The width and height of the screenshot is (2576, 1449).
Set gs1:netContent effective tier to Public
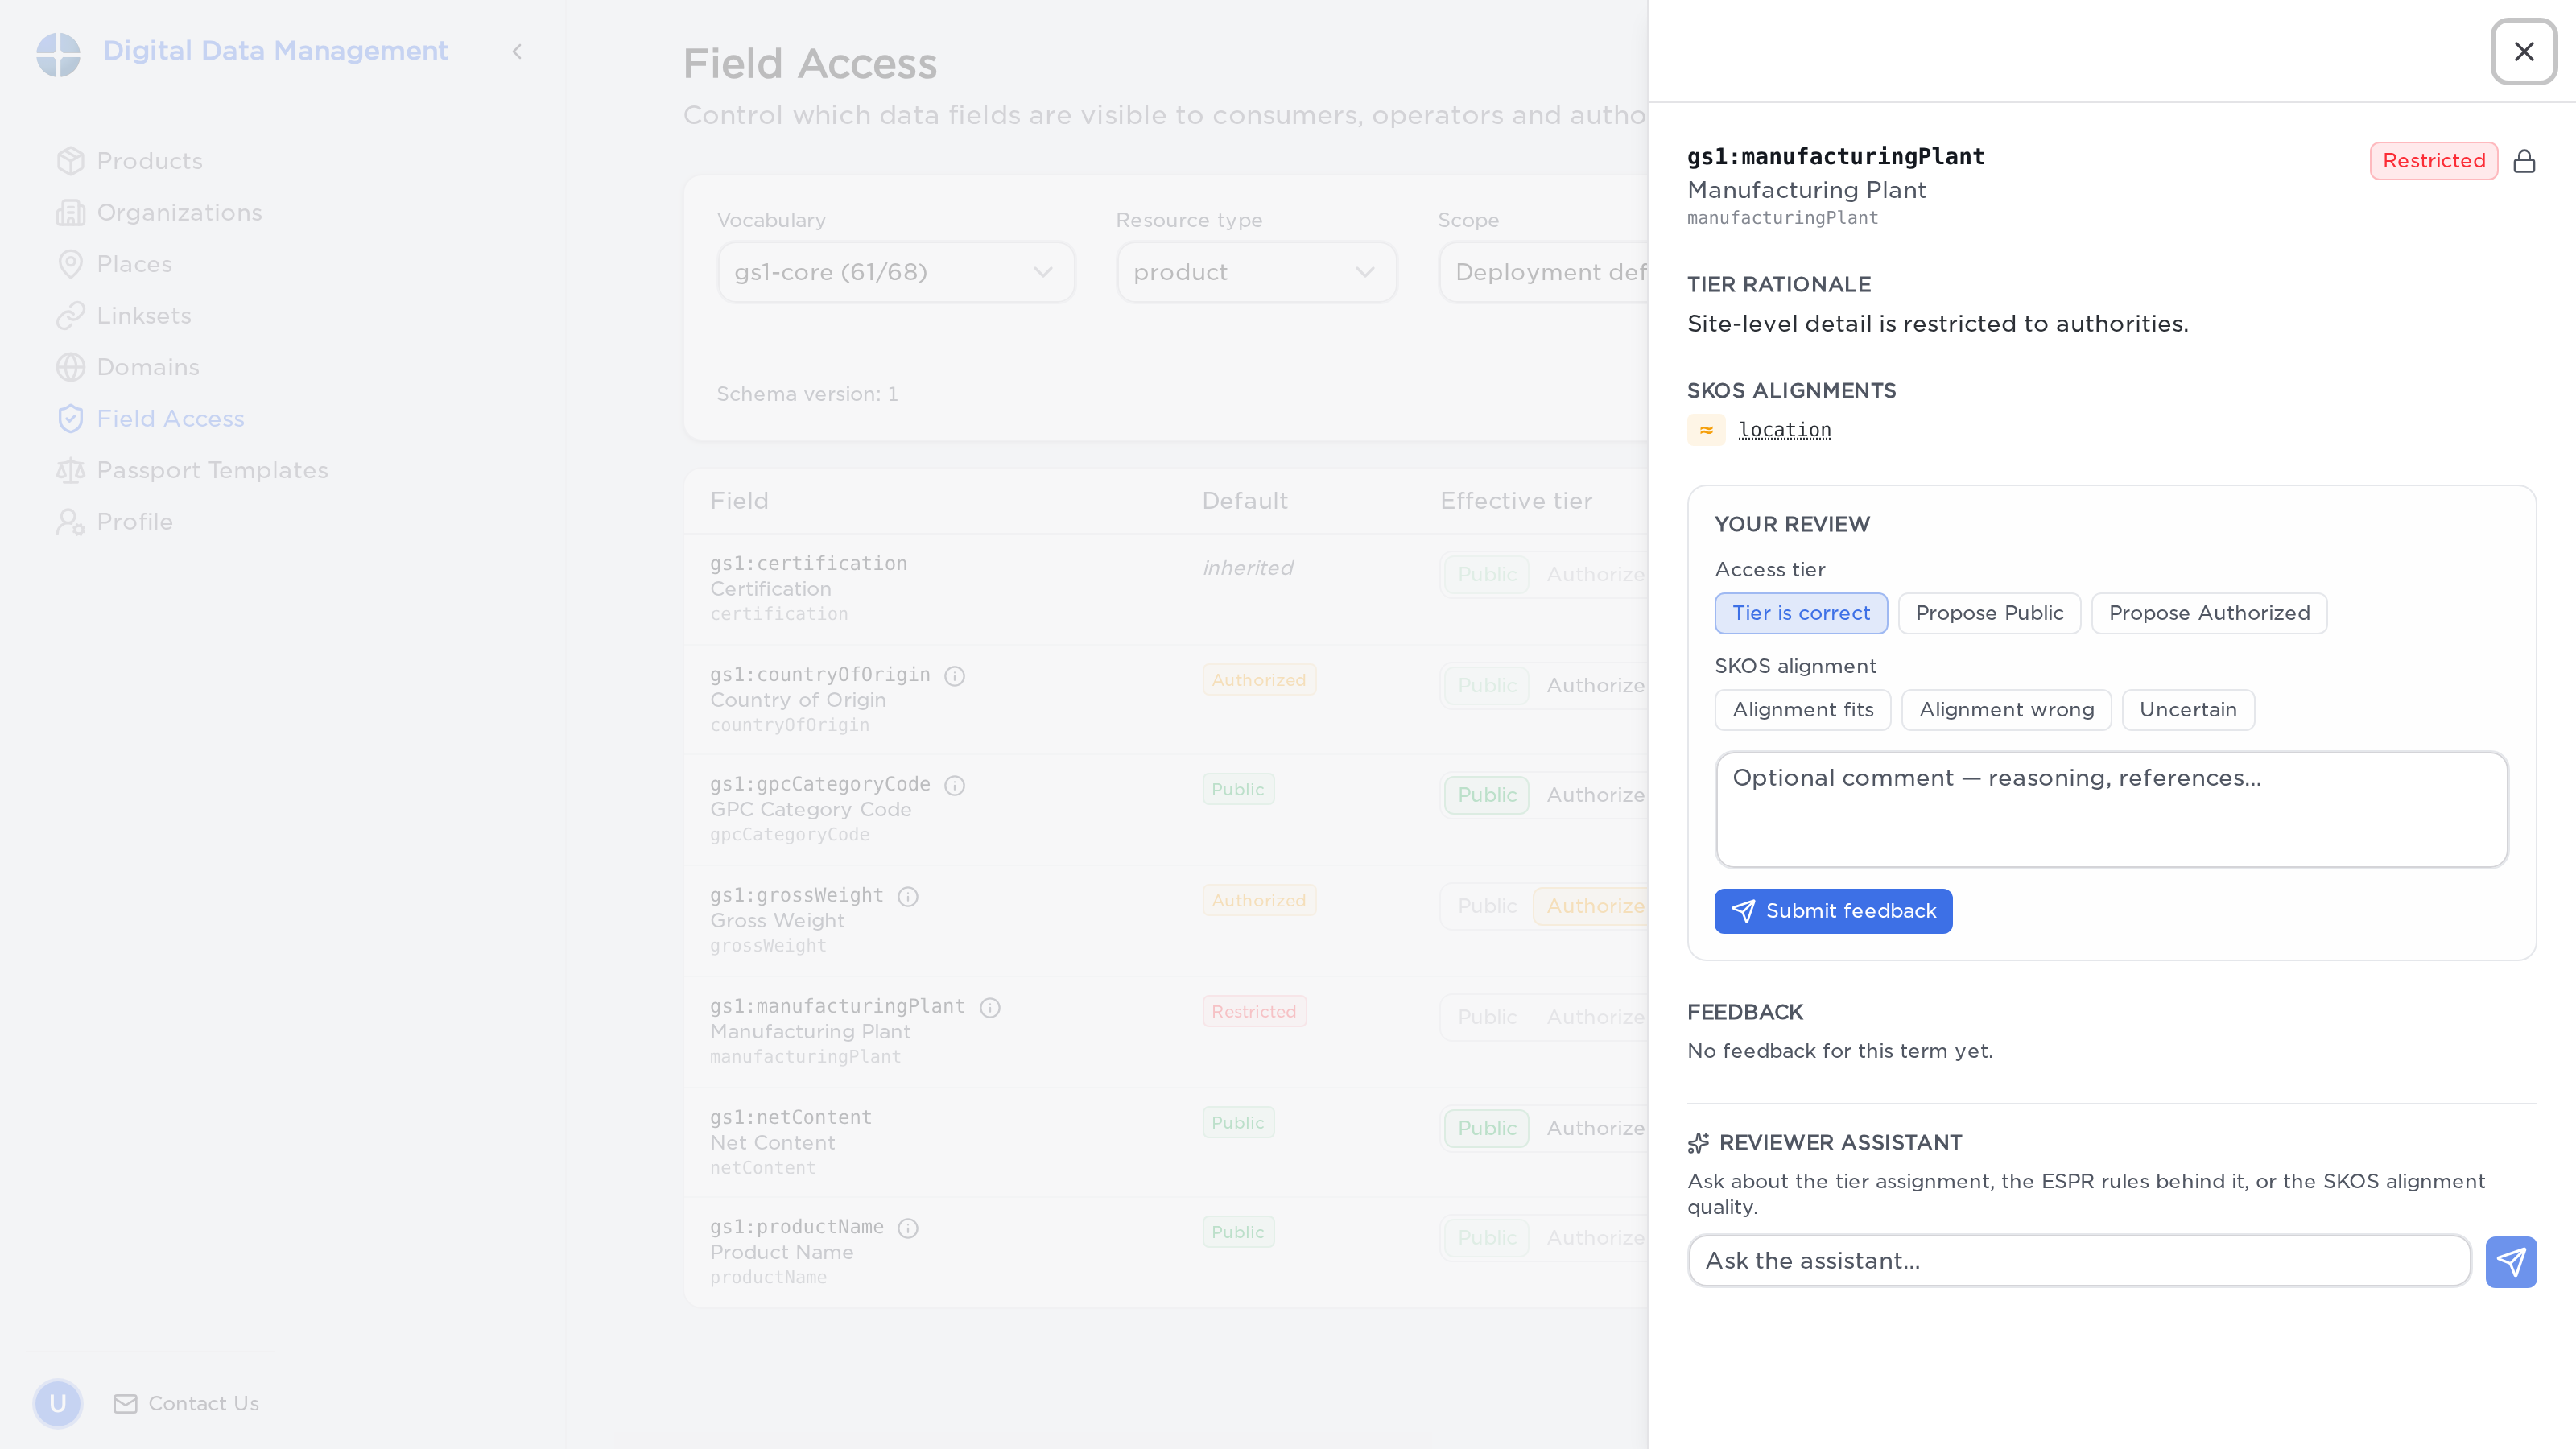tap(1487, 1128)
